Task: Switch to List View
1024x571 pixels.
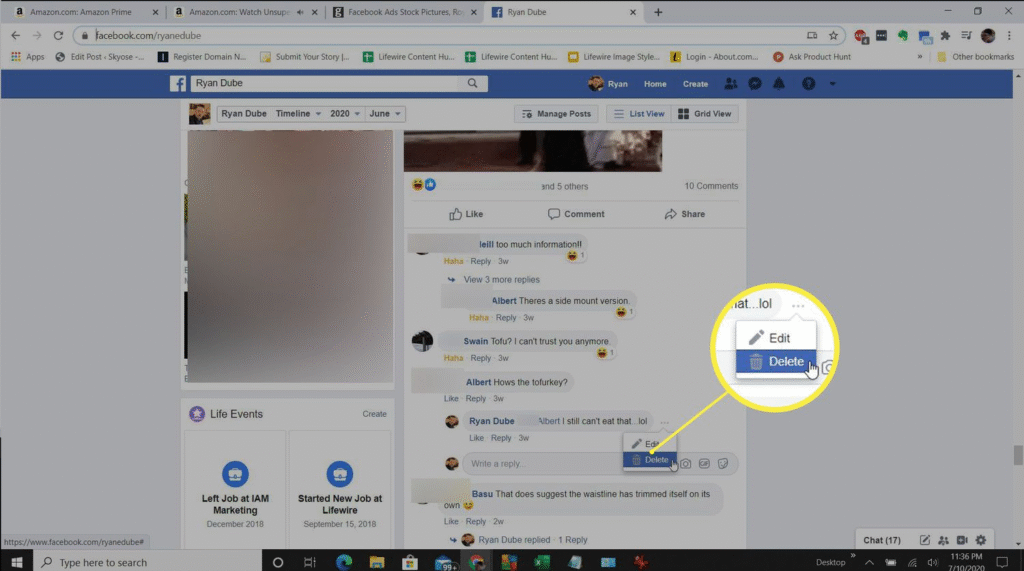Action: click(638, 114)
